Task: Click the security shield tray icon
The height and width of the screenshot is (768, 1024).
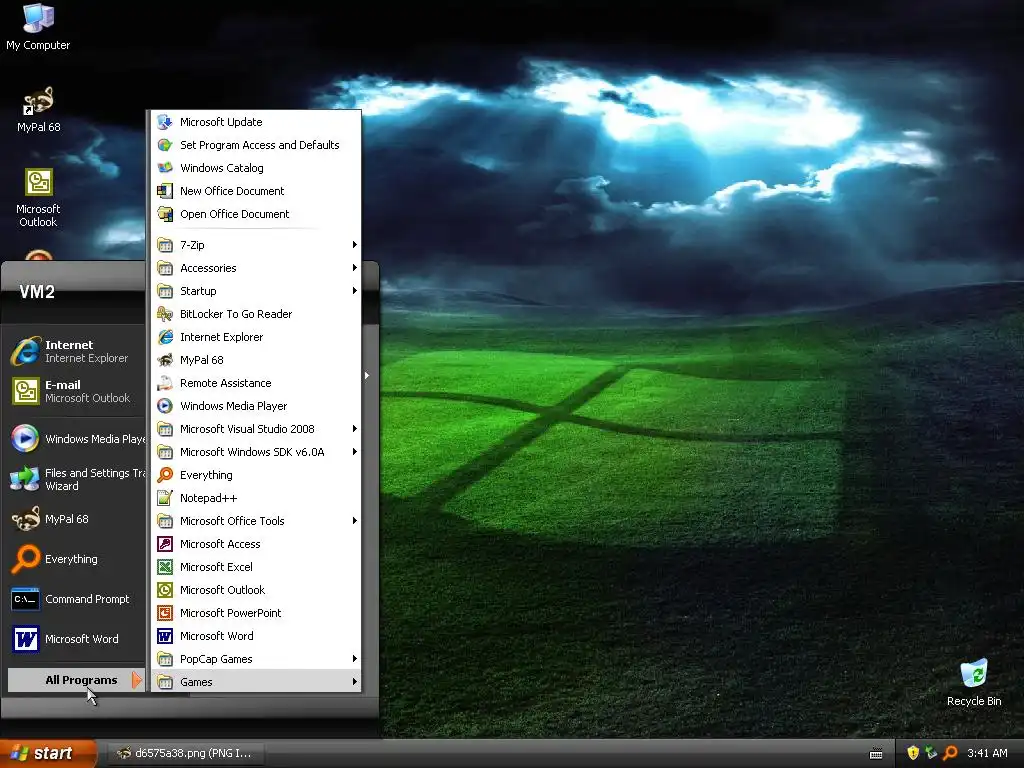Action: tap(913, 753)
